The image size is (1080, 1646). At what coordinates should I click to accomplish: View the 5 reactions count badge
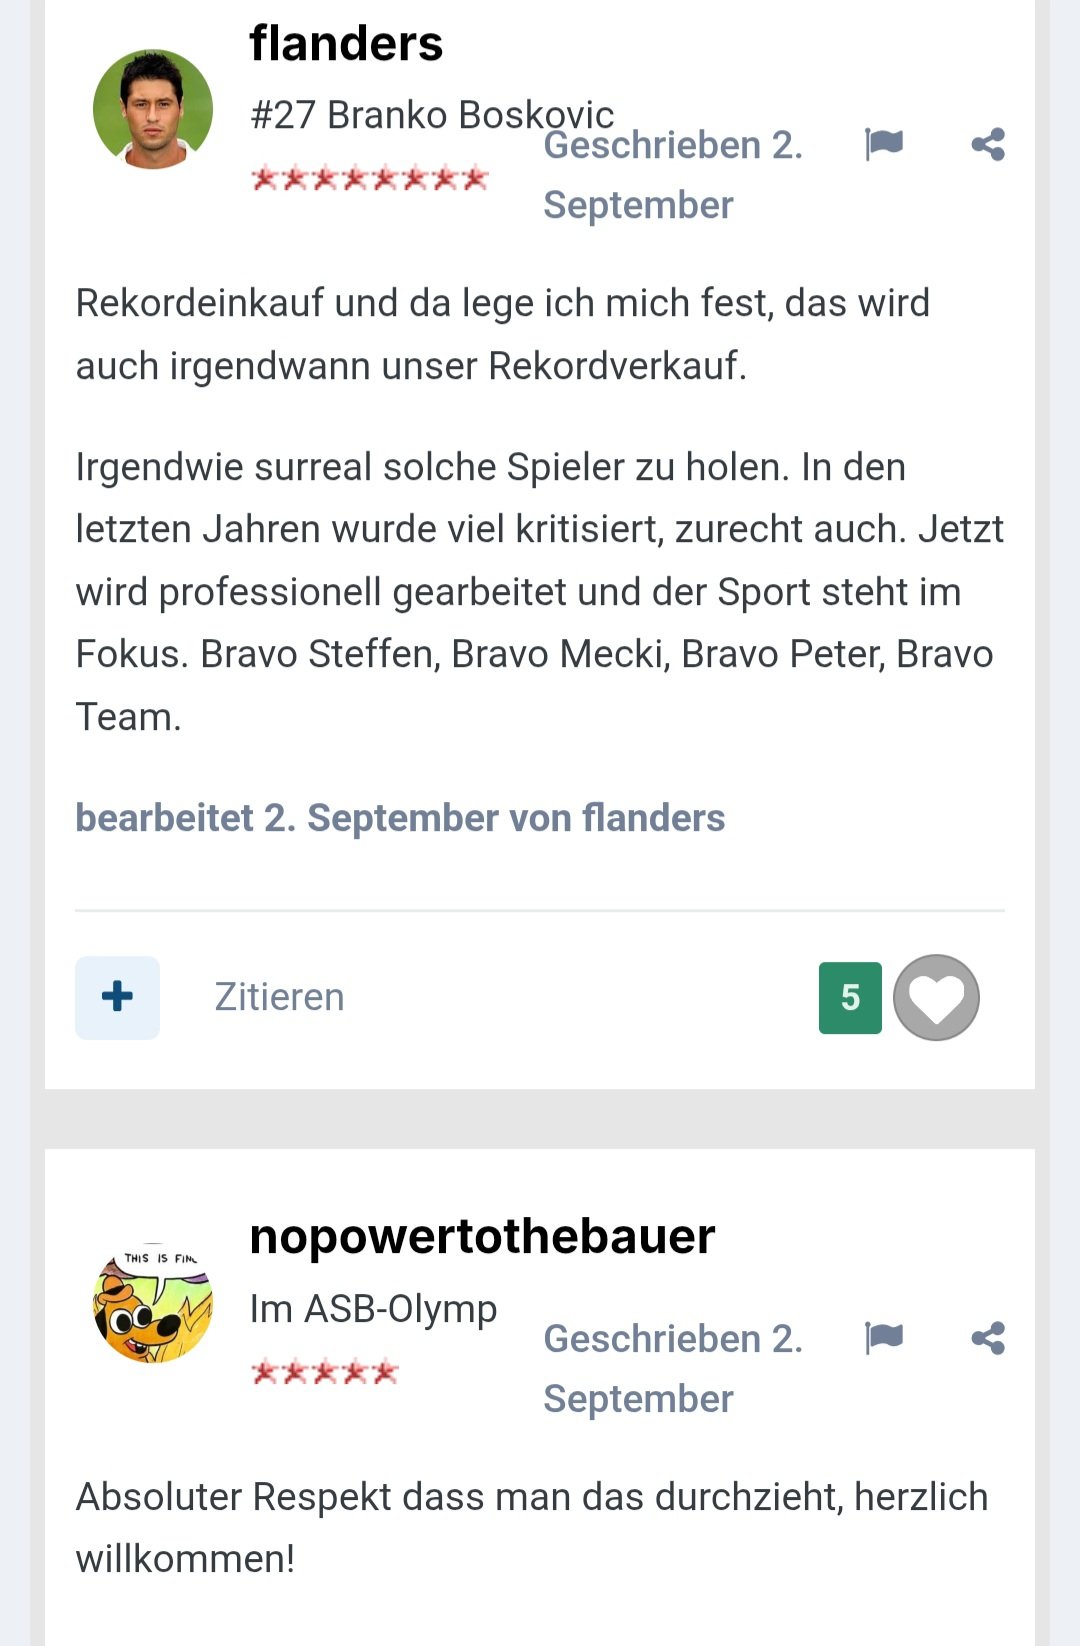(x=850, y=997)
